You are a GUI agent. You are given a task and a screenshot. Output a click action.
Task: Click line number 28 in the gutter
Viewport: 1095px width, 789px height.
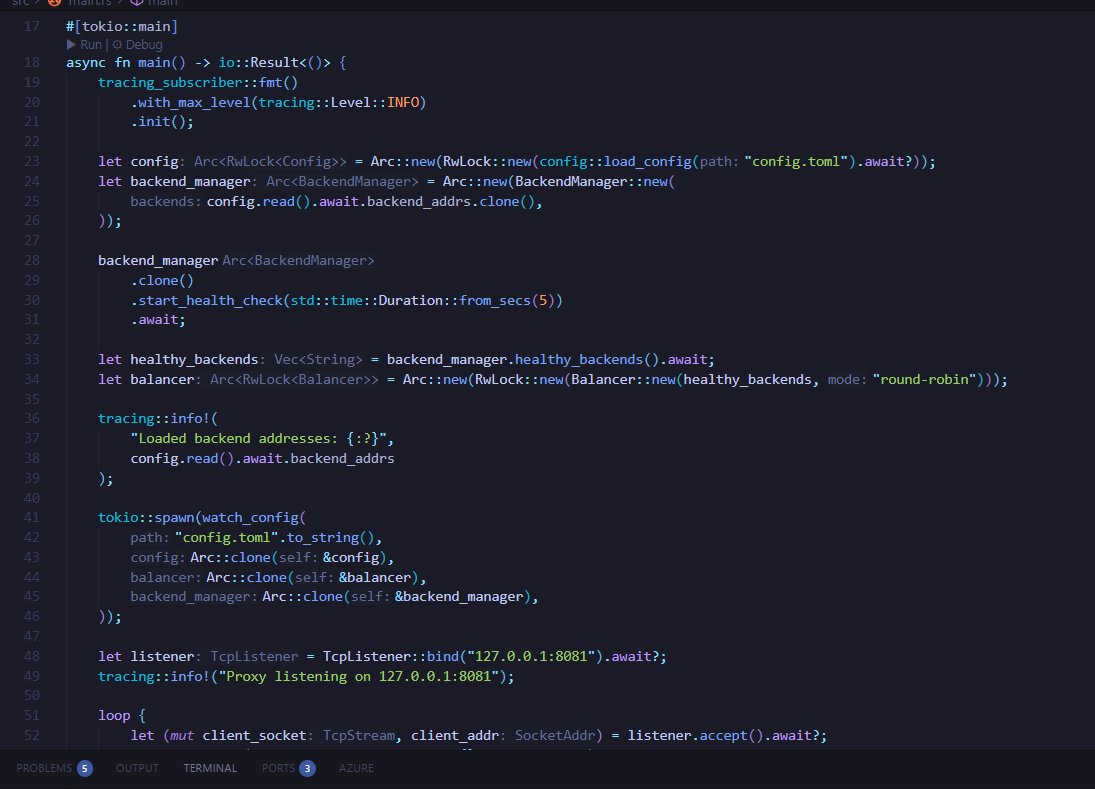pos(32,260)
